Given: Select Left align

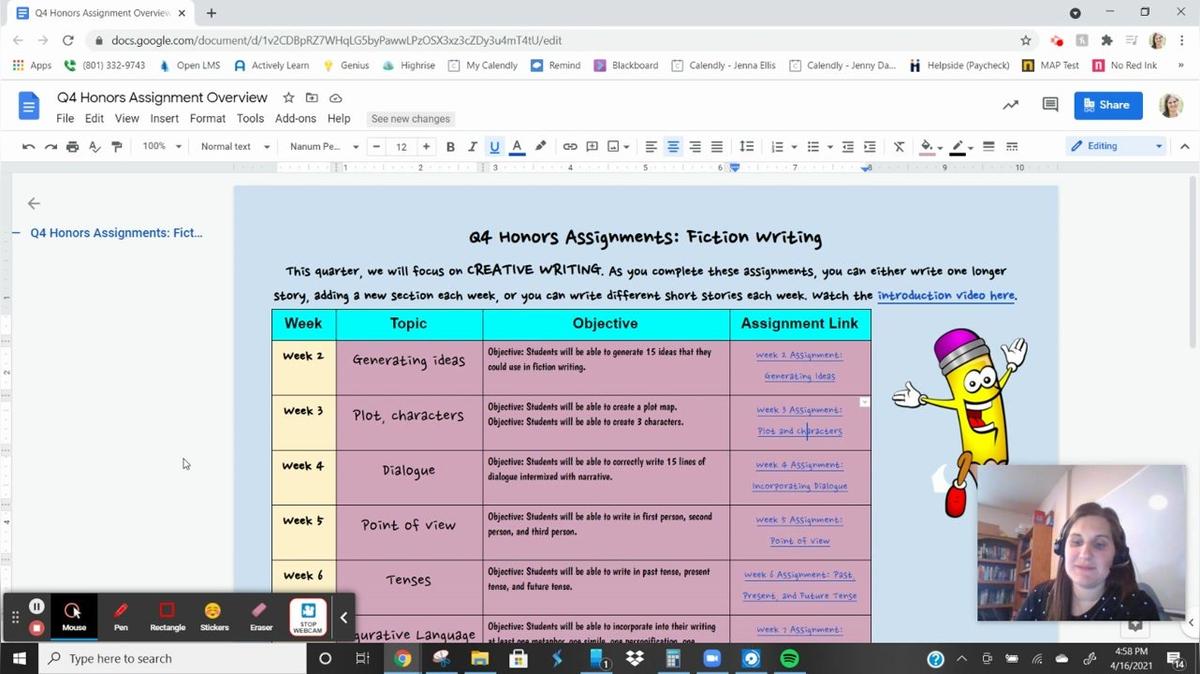Looking at the screenshot, I should tap(651, 146).
